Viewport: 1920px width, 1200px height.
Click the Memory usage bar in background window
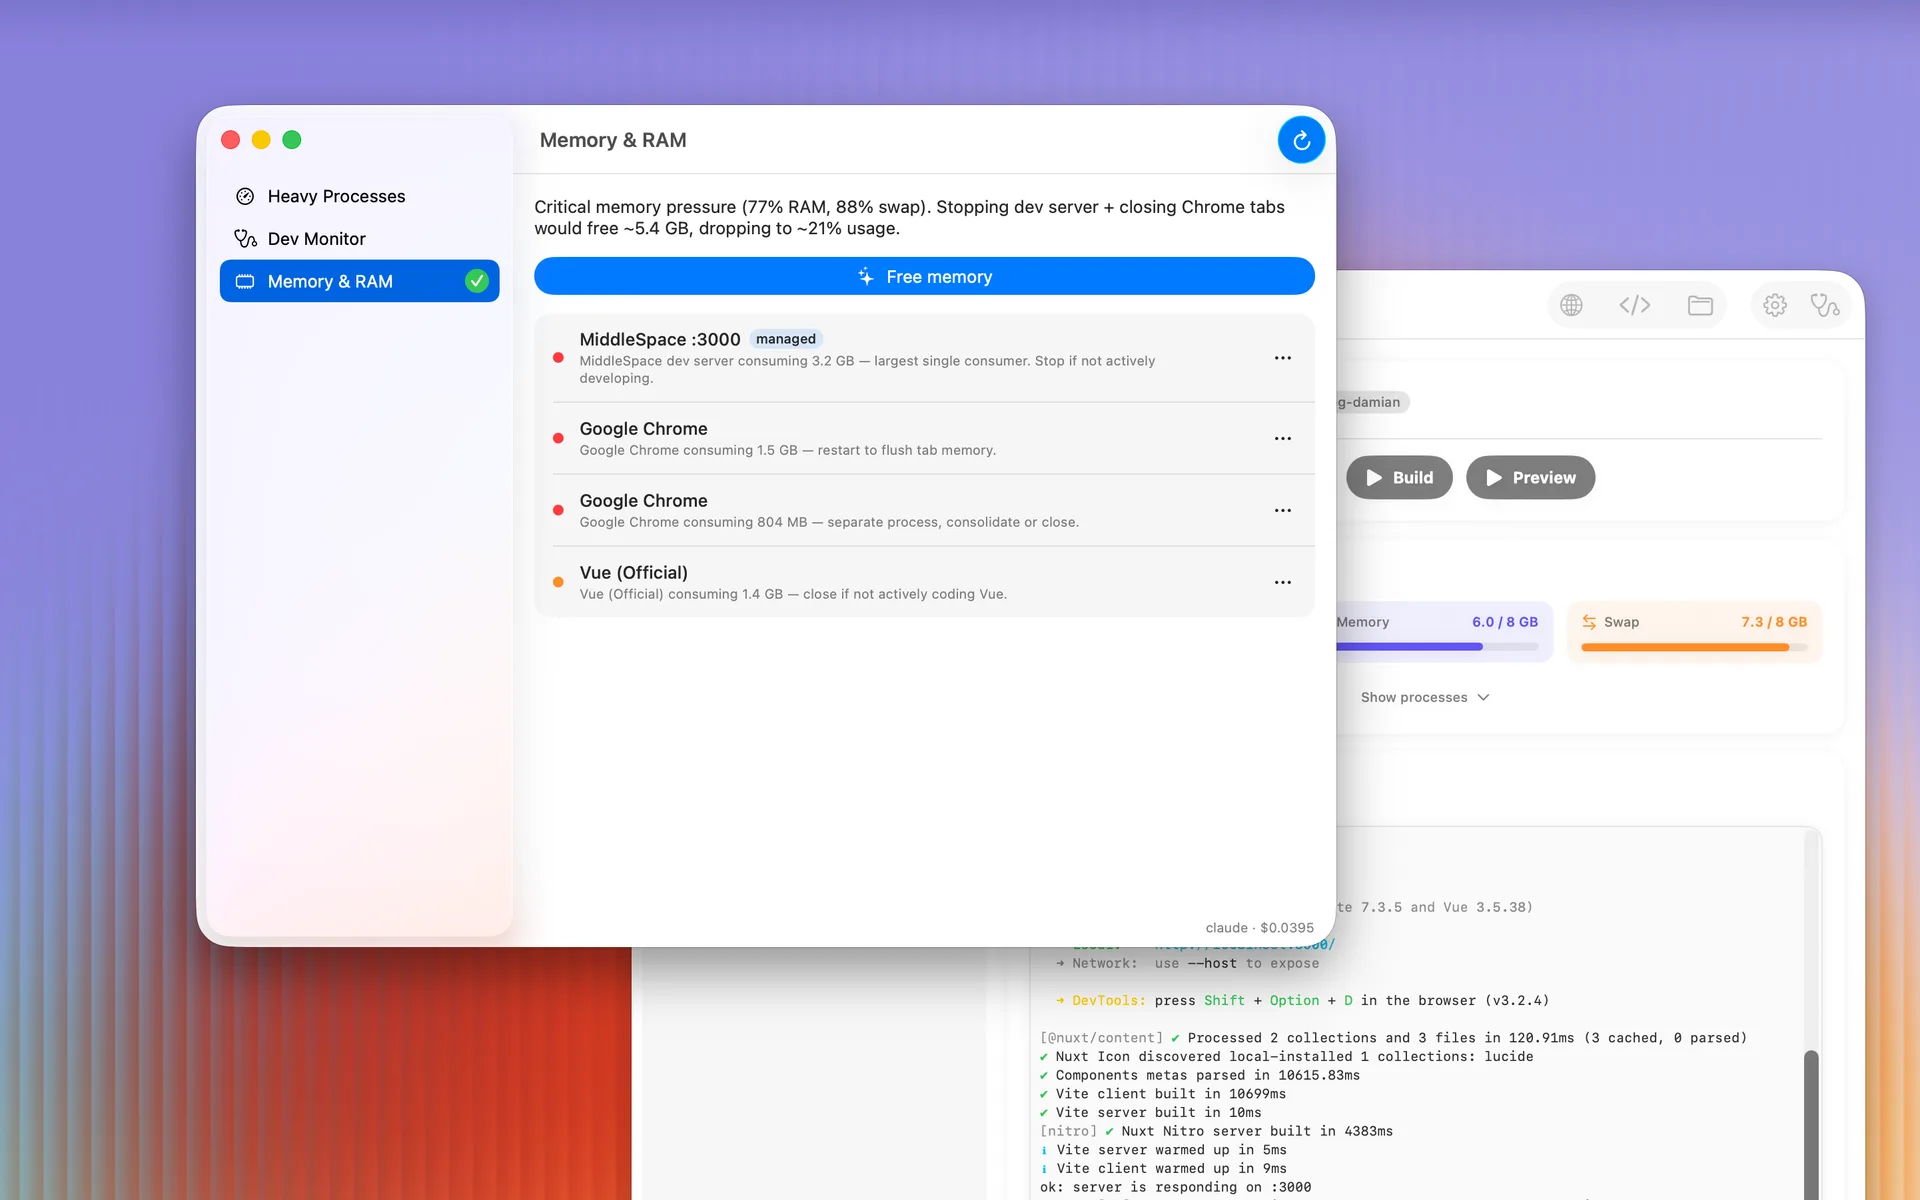coord(1437,647)
